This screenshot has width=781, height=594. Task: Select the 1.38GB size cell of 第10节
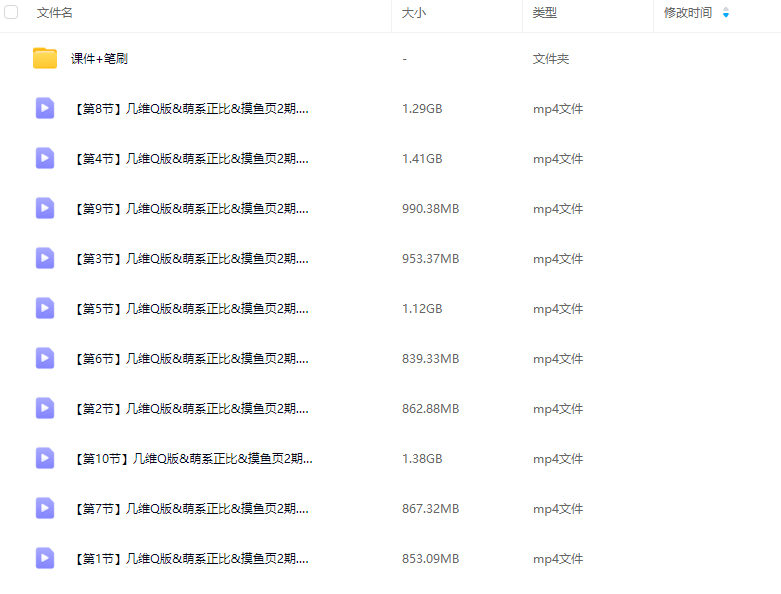coord(422,459)
